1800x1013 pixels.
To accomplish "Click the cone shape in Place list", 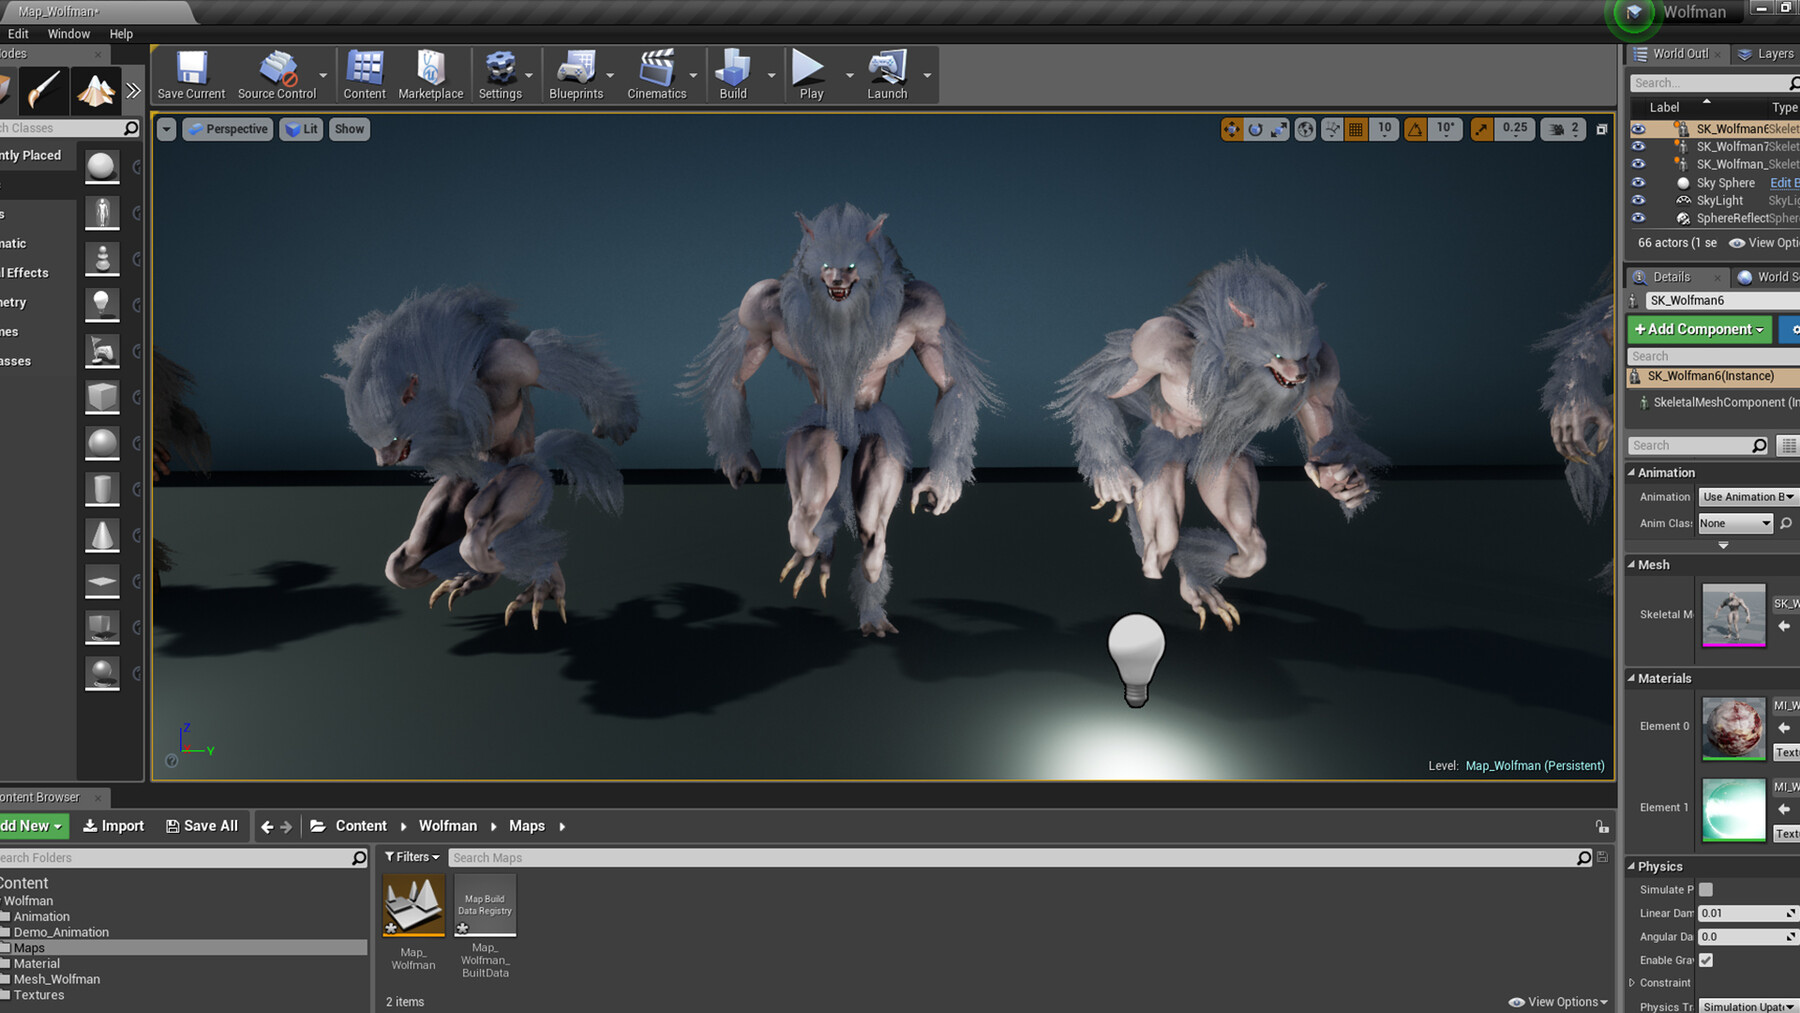I will 102,535.
